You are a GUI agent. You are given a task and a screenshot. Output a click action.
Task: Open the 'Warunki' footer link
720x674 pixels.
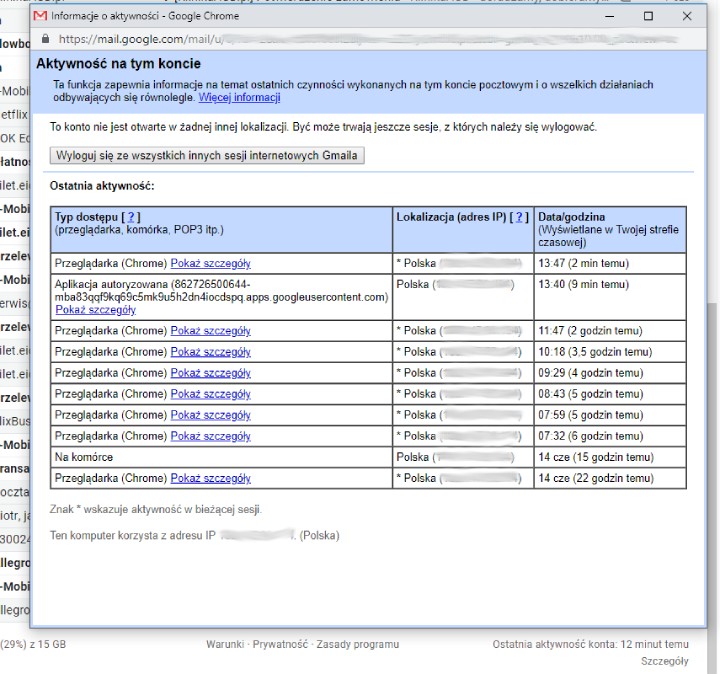click(225, 645)
